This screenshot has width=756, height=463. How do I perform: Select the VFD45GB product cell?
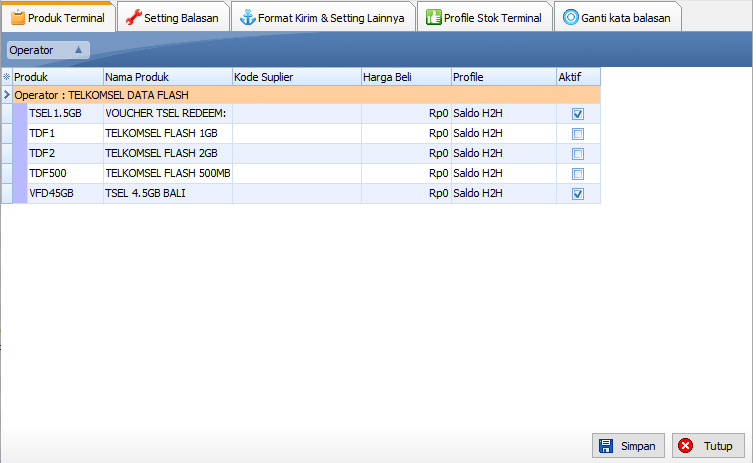(65, 193)
